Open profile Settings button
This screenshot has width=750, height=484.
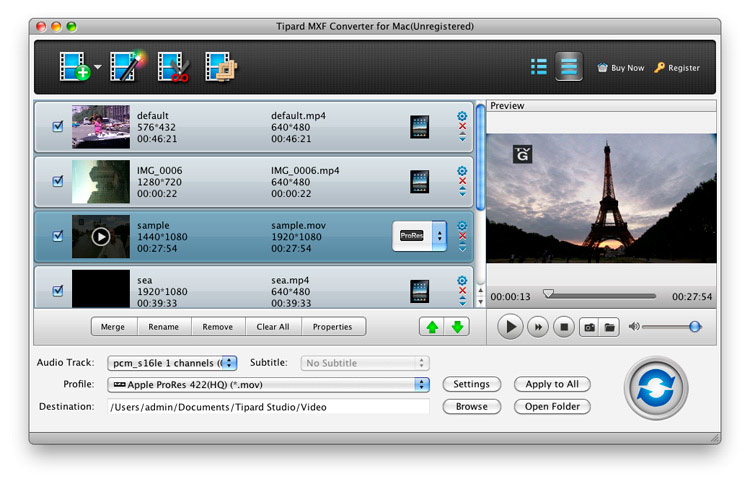coord(472,384)
